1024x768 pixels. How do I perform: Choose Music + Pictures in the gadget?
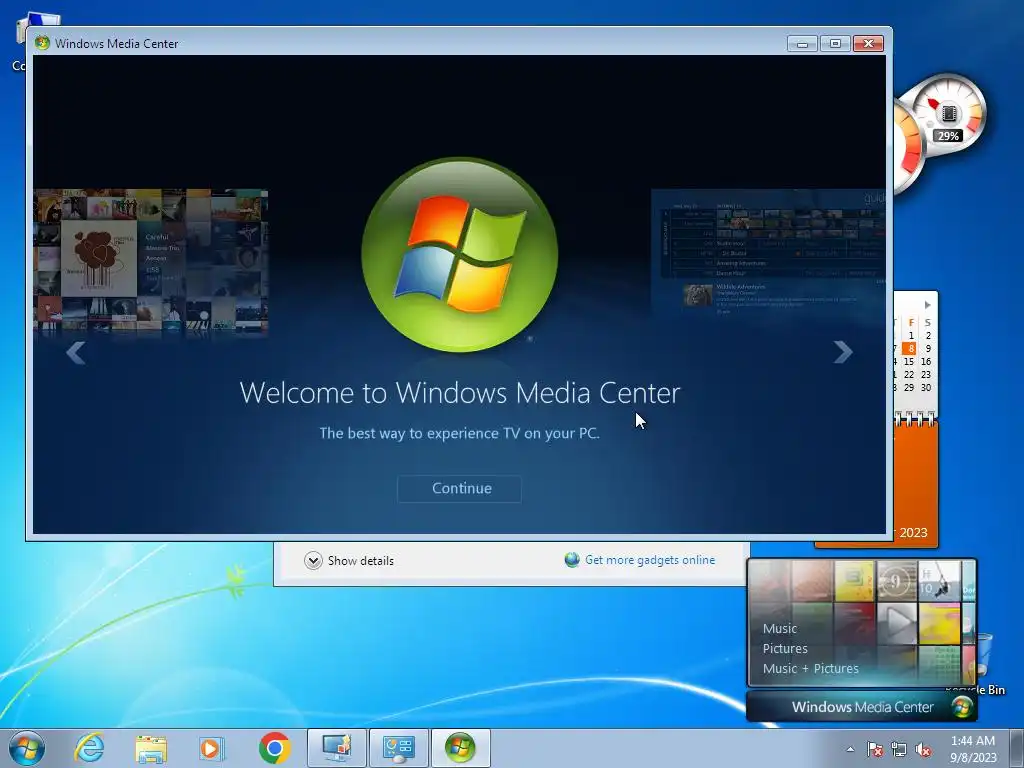click(810, 668)
